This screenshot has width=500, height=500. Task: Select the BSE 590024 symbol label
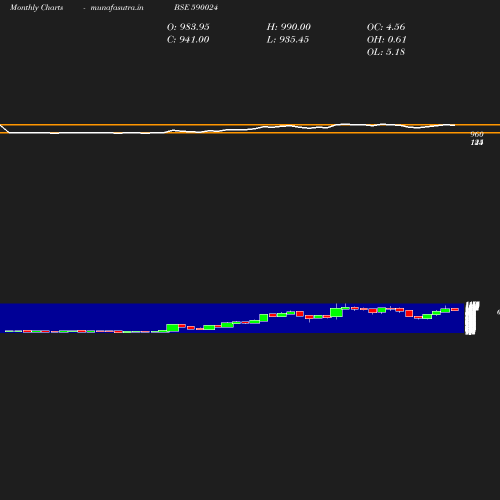coord(196,7)
